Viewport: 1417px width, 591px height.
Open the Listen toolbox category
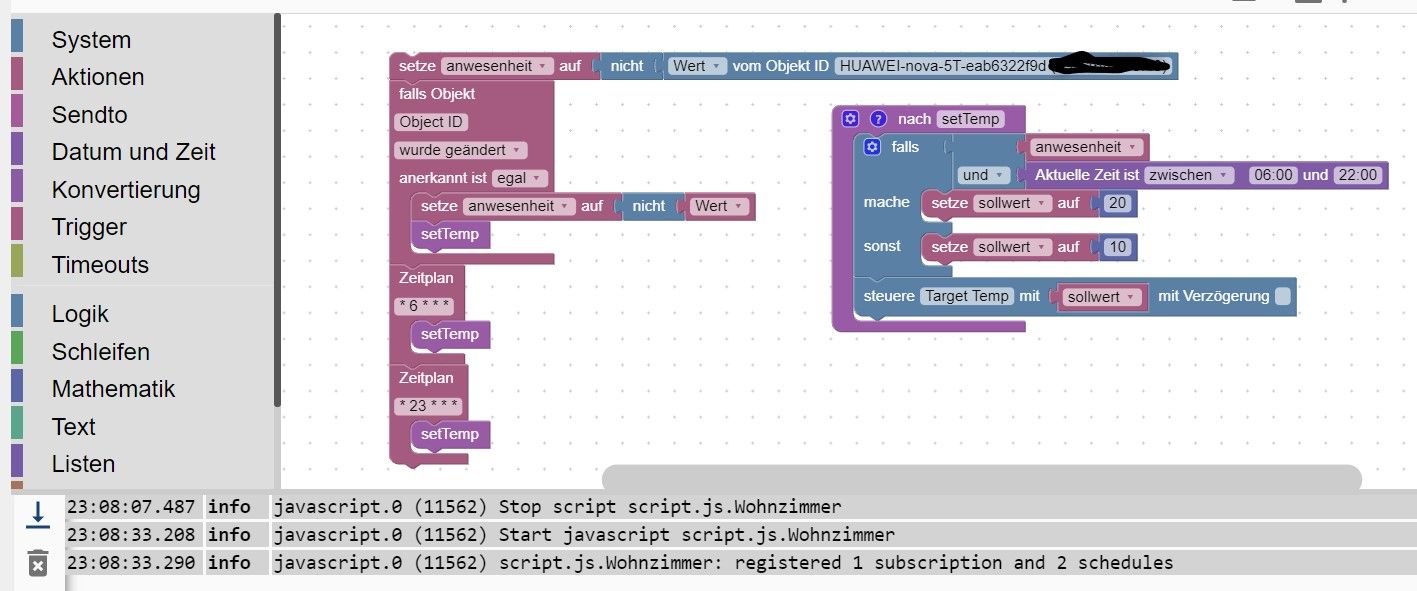[x=83, y=464]
